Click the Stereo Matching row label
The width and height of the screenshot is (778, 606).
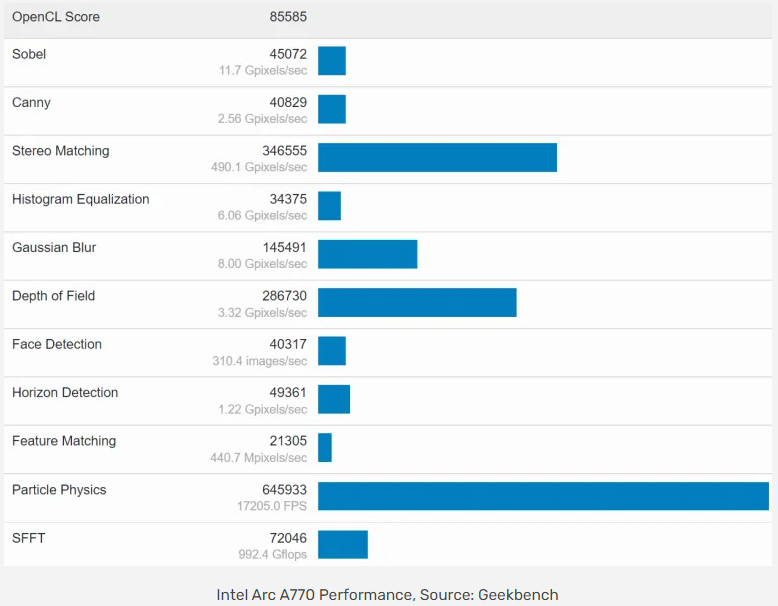60,151
